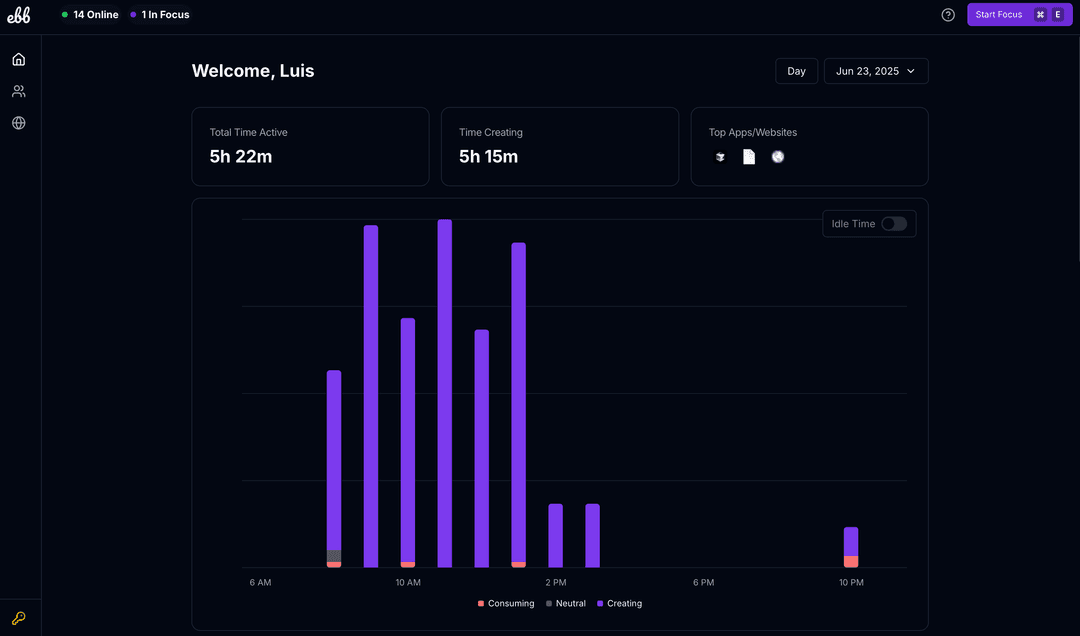Screen dimensions: 1080x636
Task: Click the 14 Online status badge
Action: click(x=90, y=15)
